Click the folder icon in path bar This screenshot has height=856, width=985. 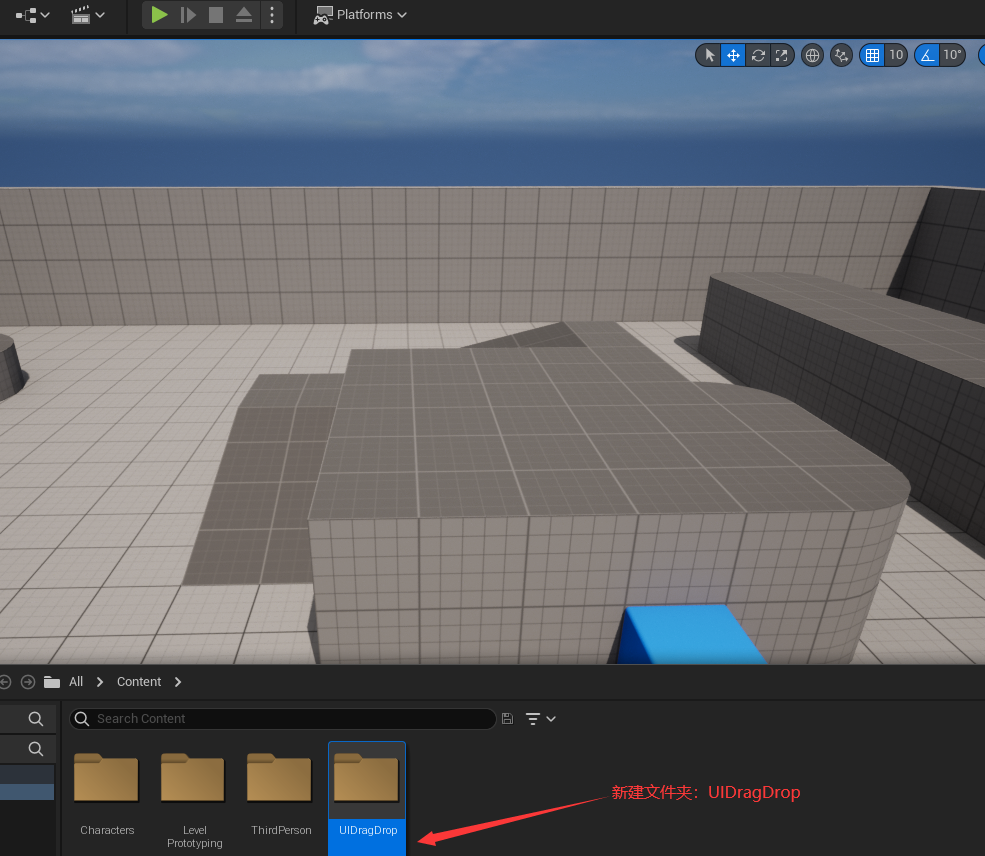pos(52,681)
